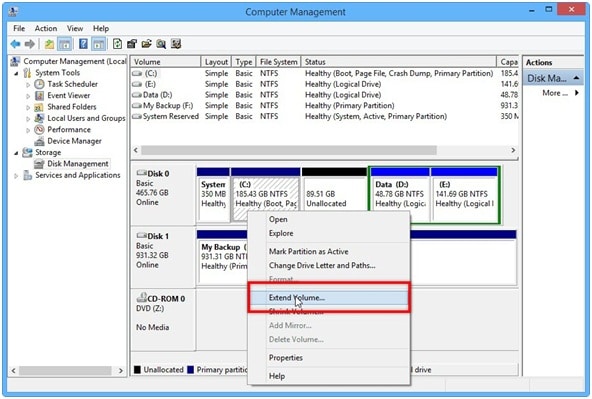
Task: Expand the Task Scheduler node
Action: coord(28,85)
